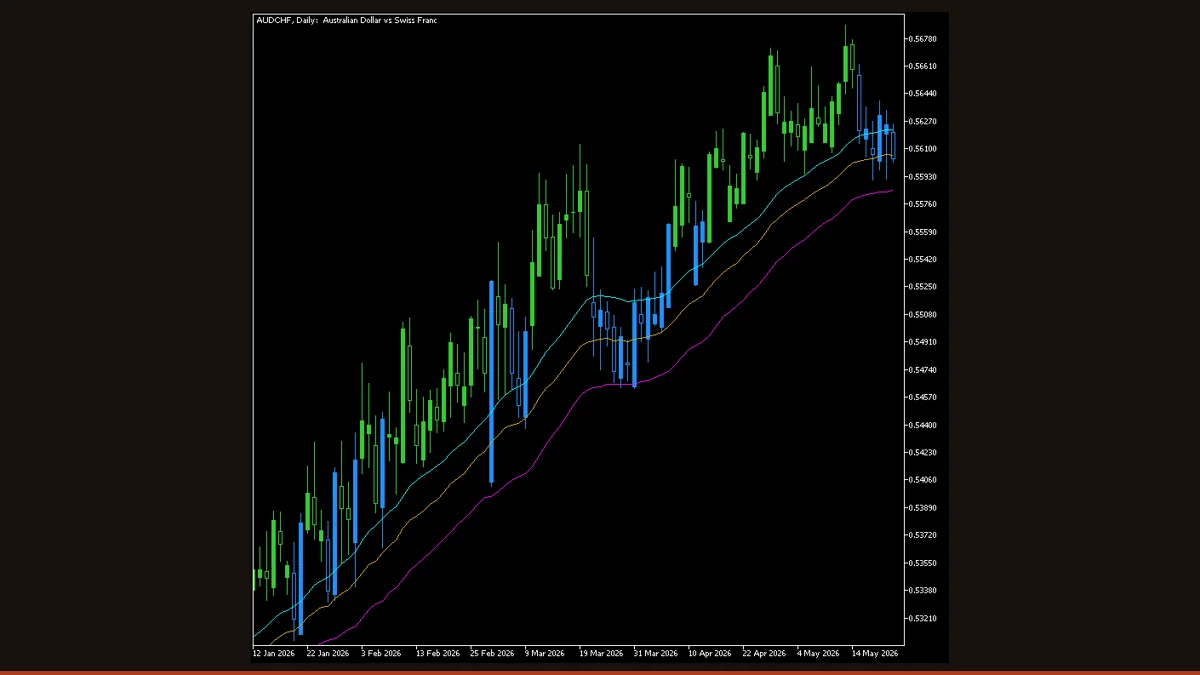
Task: Select price level 0.55760
Action: (x=923, y=204)
